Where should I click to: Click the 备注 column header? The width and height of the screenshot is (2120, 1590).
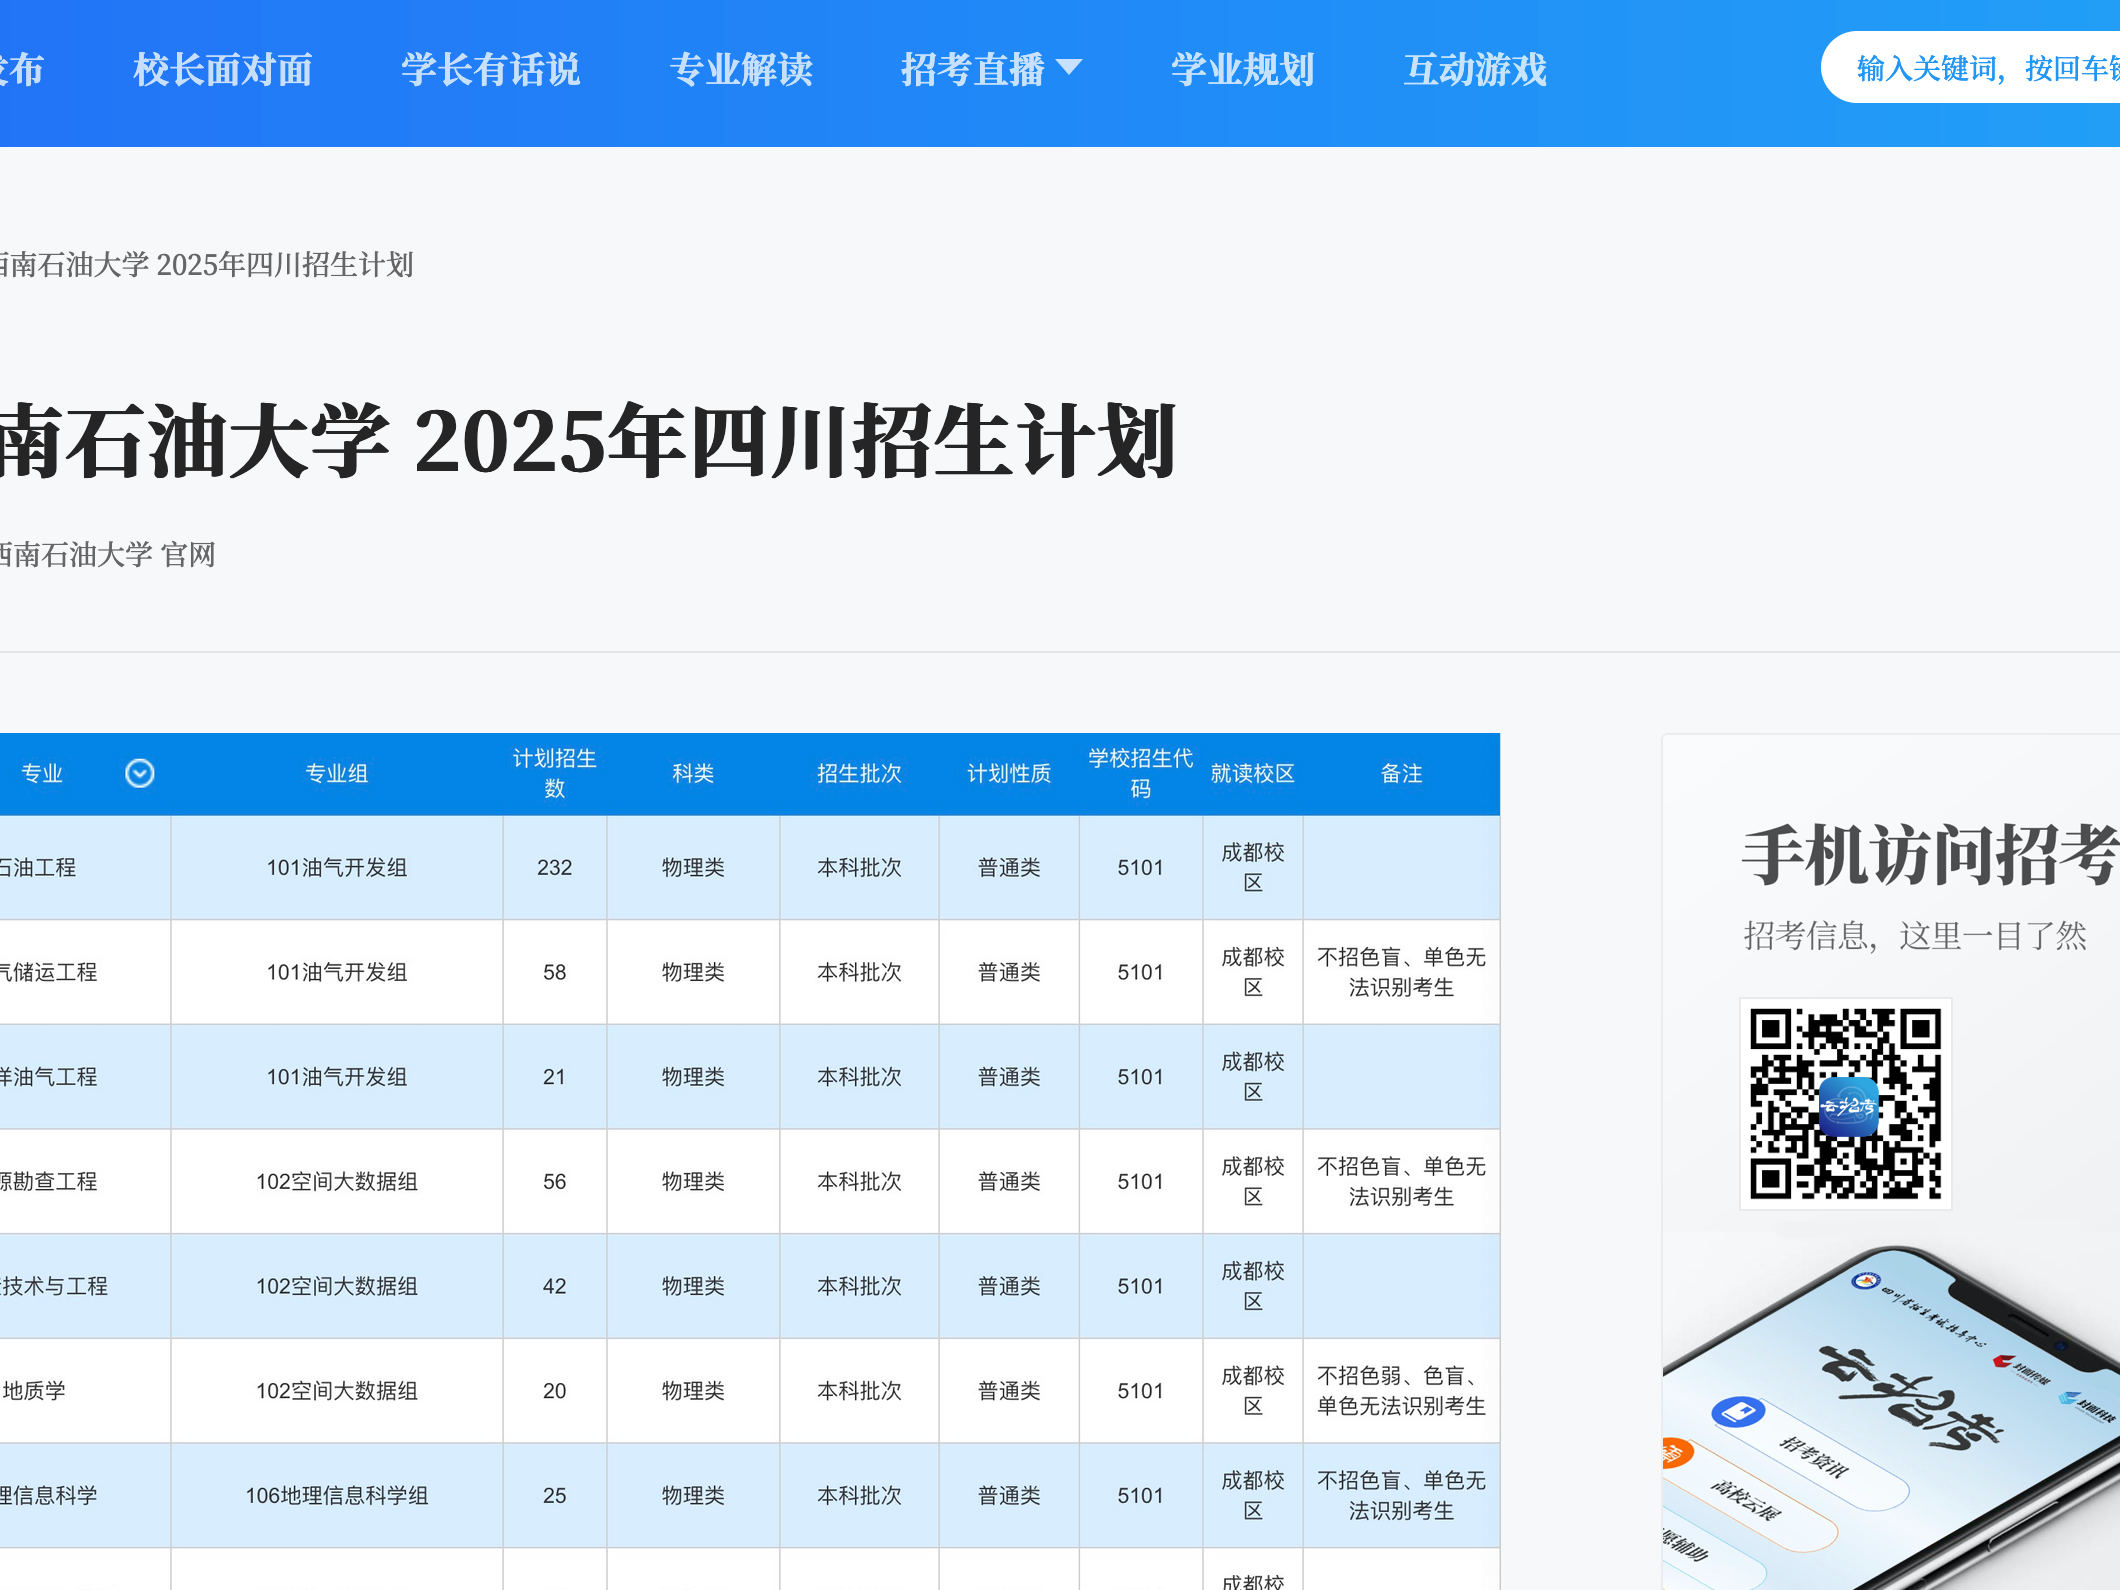point(1401,774)
